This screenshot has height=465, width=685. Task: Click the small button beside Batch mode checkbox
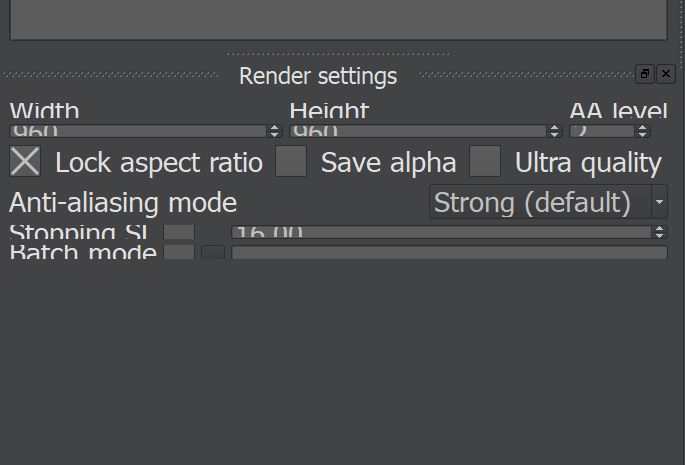213,252
